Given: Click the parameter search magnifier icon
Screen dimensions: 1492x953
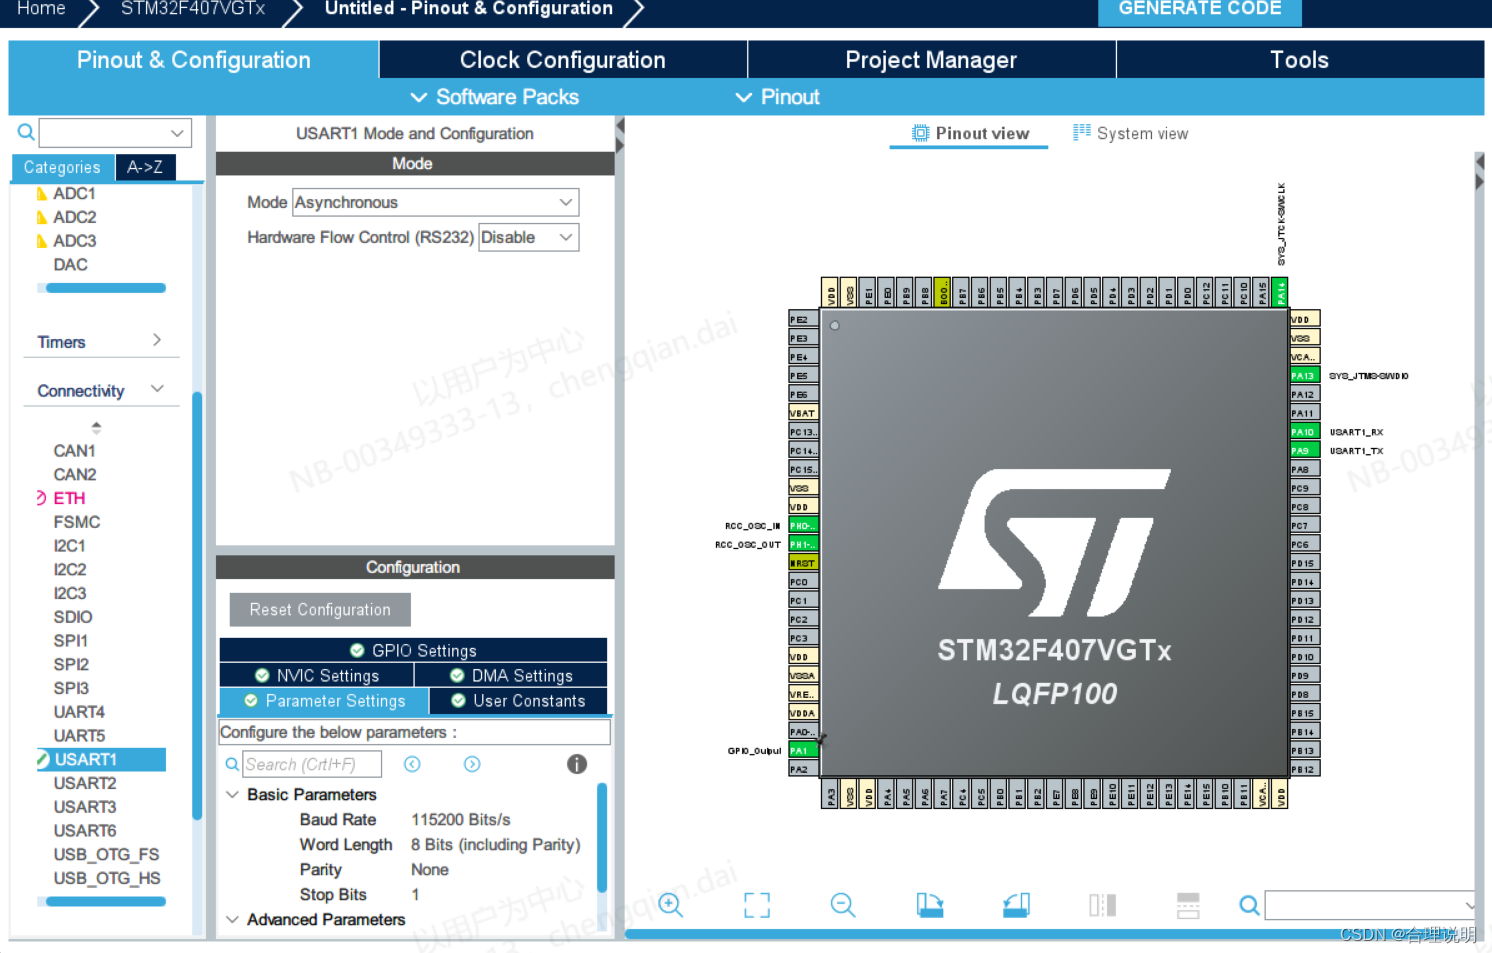Looking at the screenshot, I should tap(232, 764).
